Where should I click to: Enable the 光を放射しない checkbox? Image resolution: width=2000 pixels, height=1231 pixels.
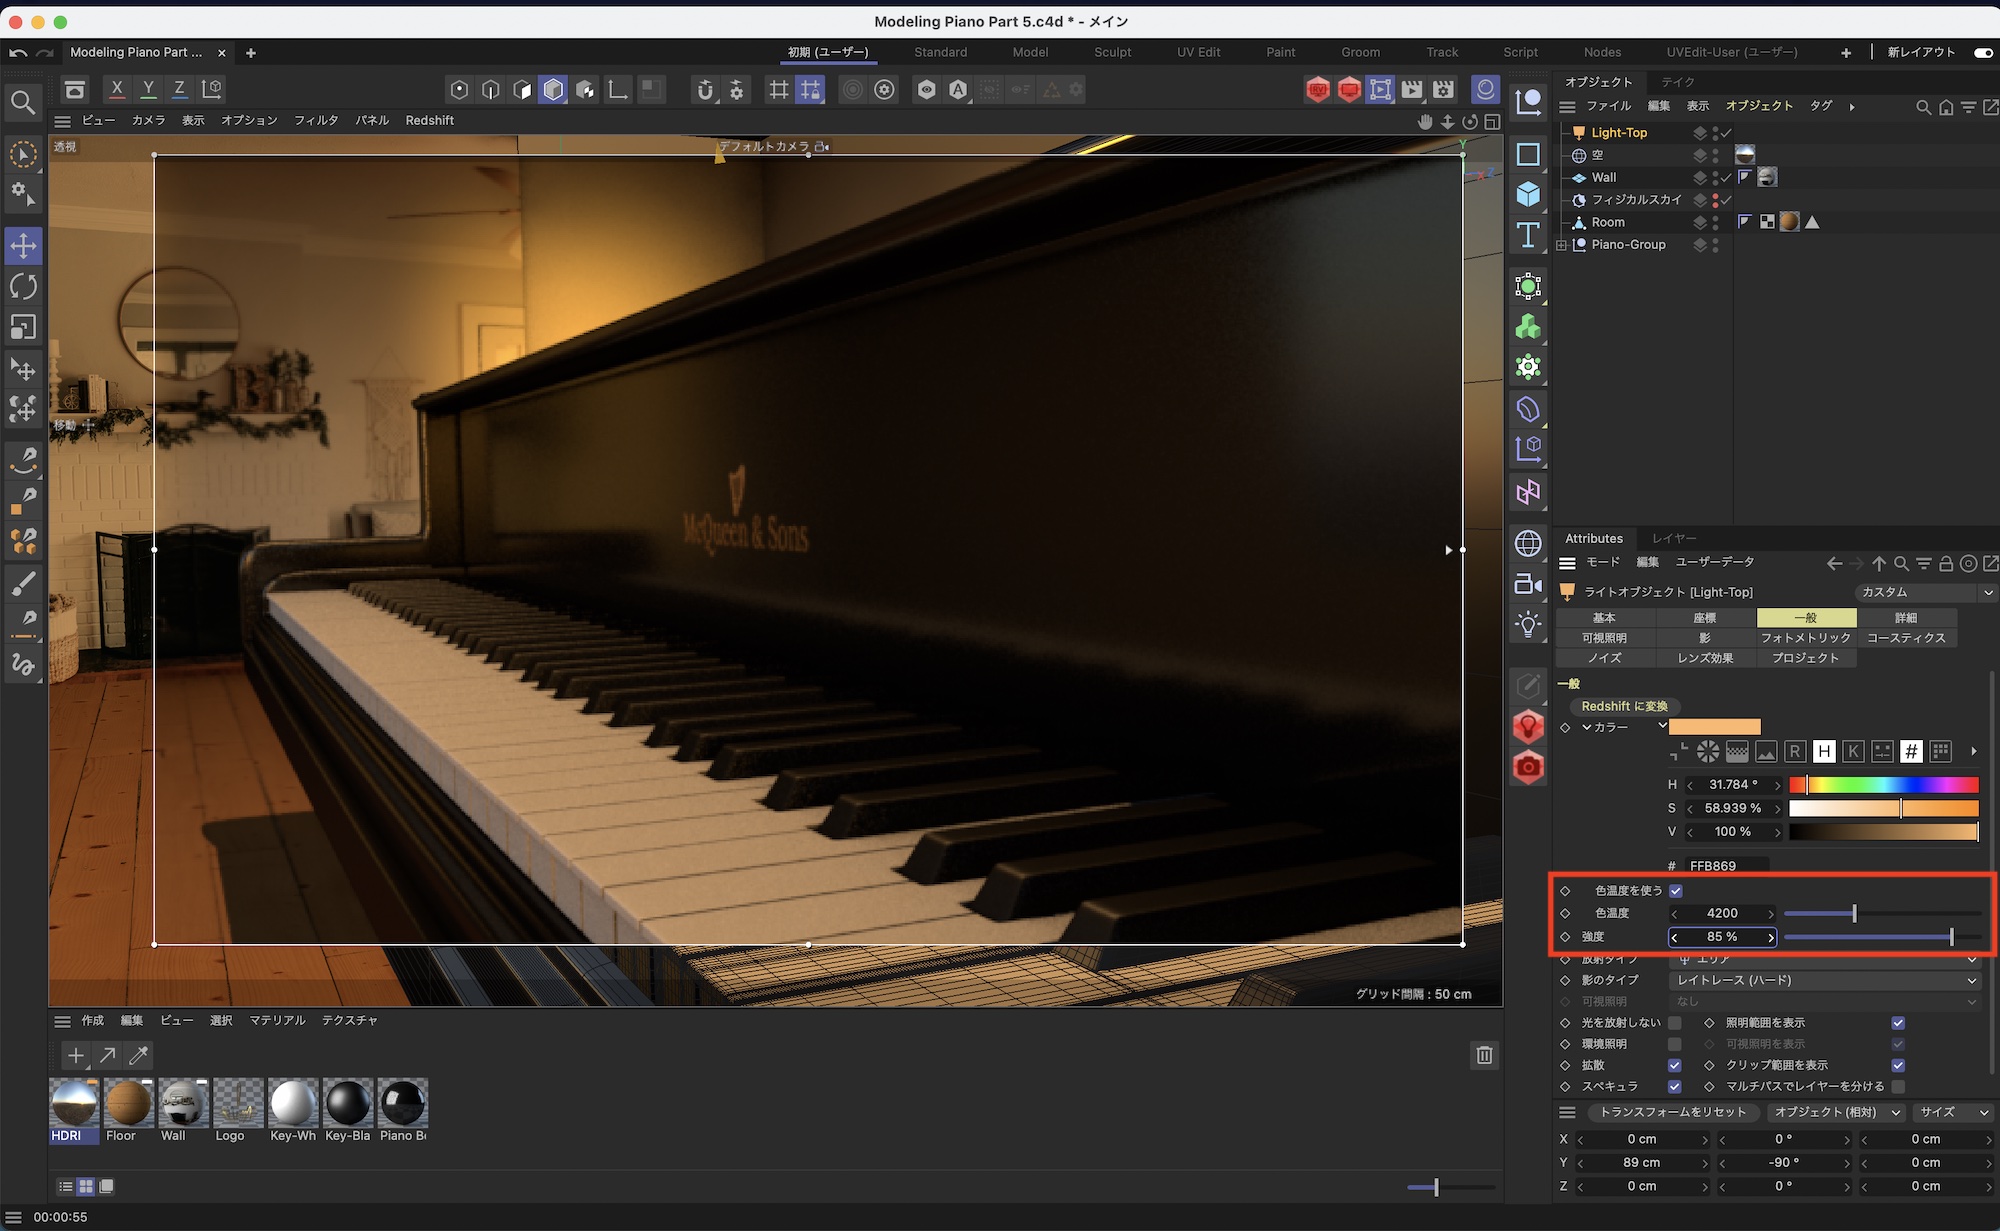[1675, 1023]
